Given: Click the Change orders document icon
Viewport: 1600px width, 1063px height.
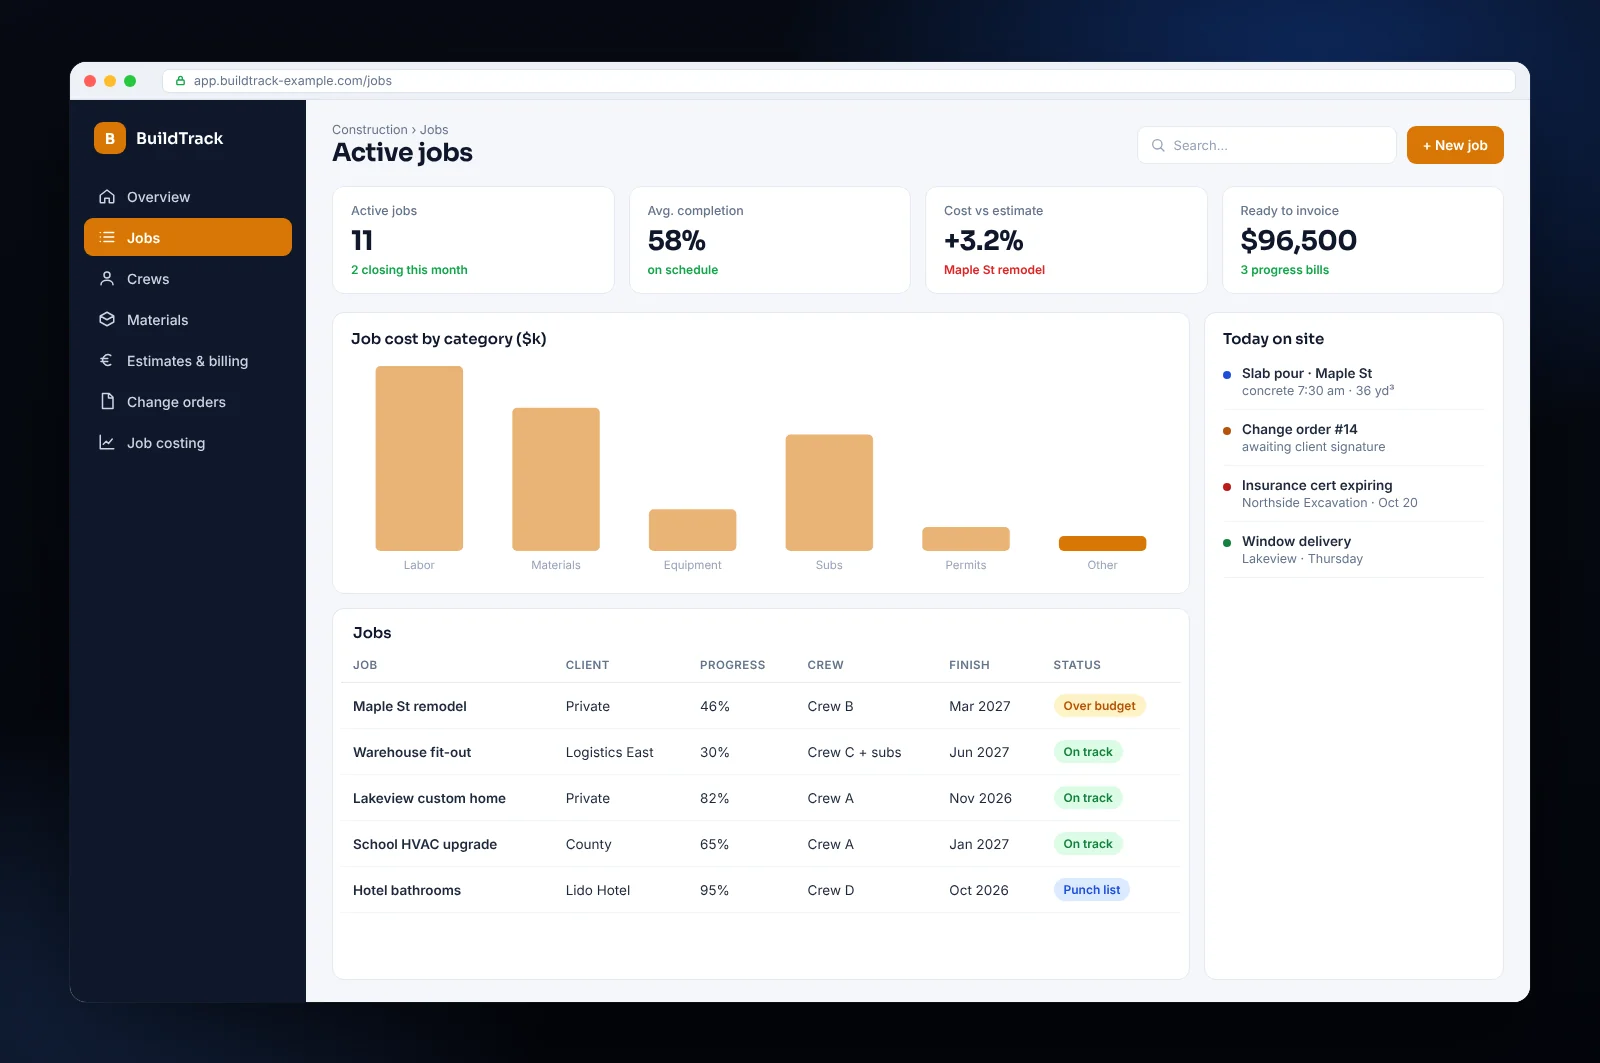Looking at the screenshot, I should tap(107, 402).
